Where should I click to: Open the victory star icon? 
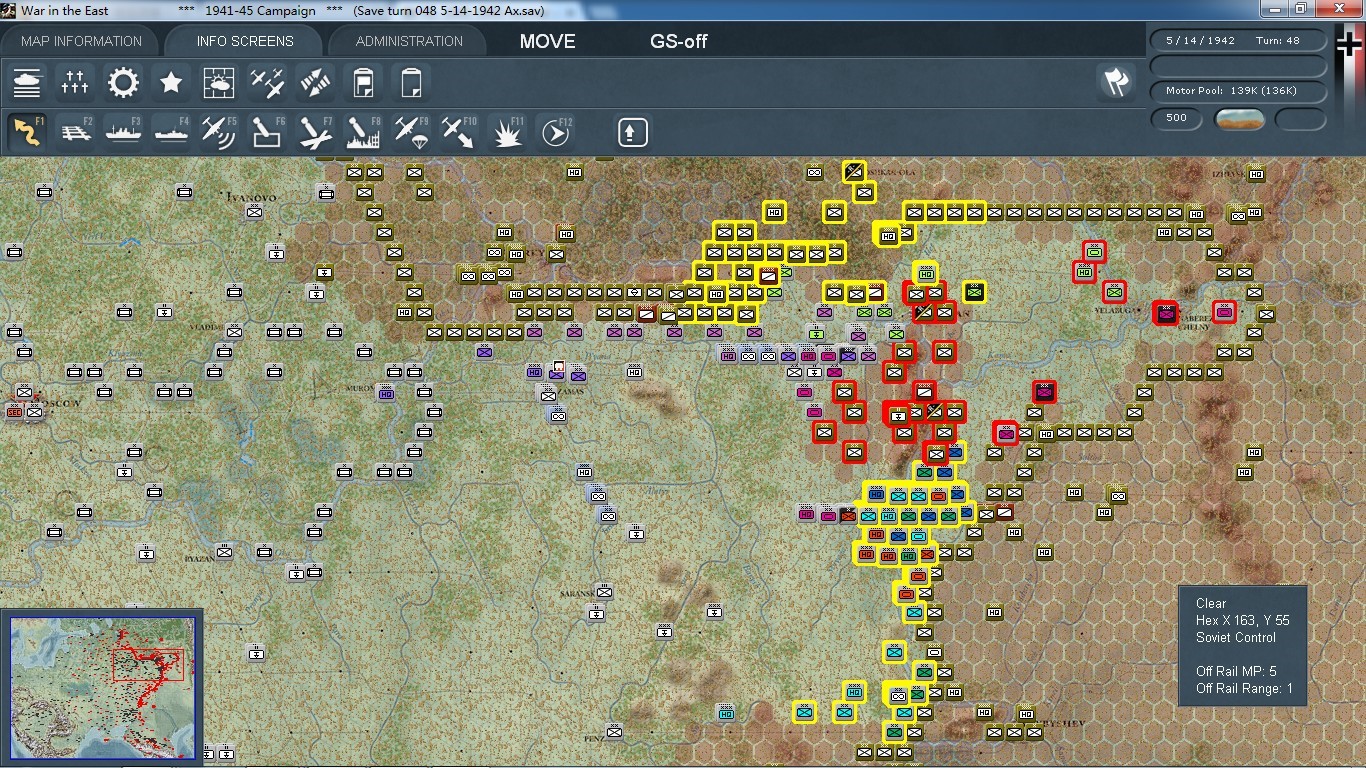171,82
